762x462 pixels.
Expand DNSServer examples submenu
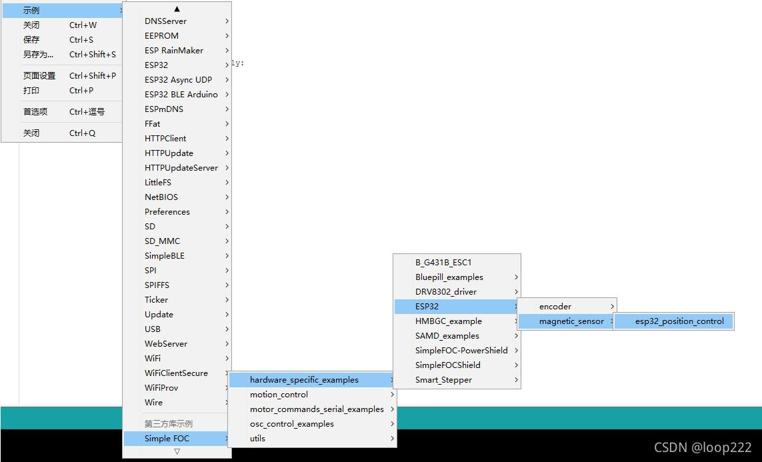[177, 21]
